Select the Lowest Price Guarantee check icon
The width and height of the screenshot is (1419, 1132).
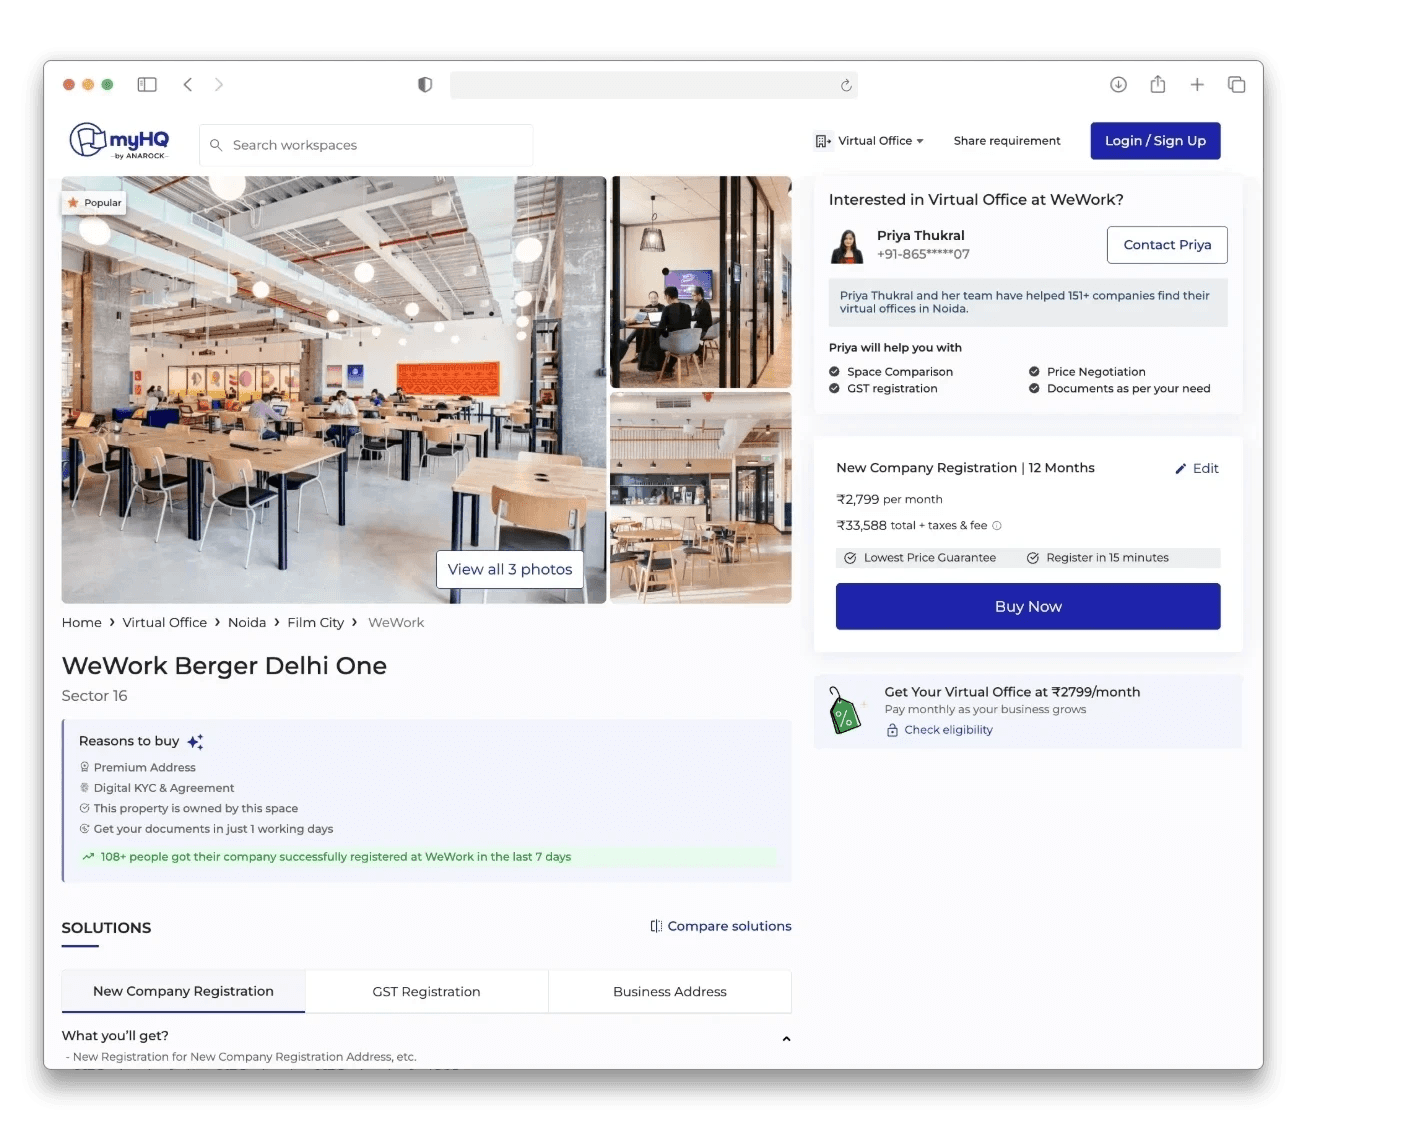click(850, 558)
